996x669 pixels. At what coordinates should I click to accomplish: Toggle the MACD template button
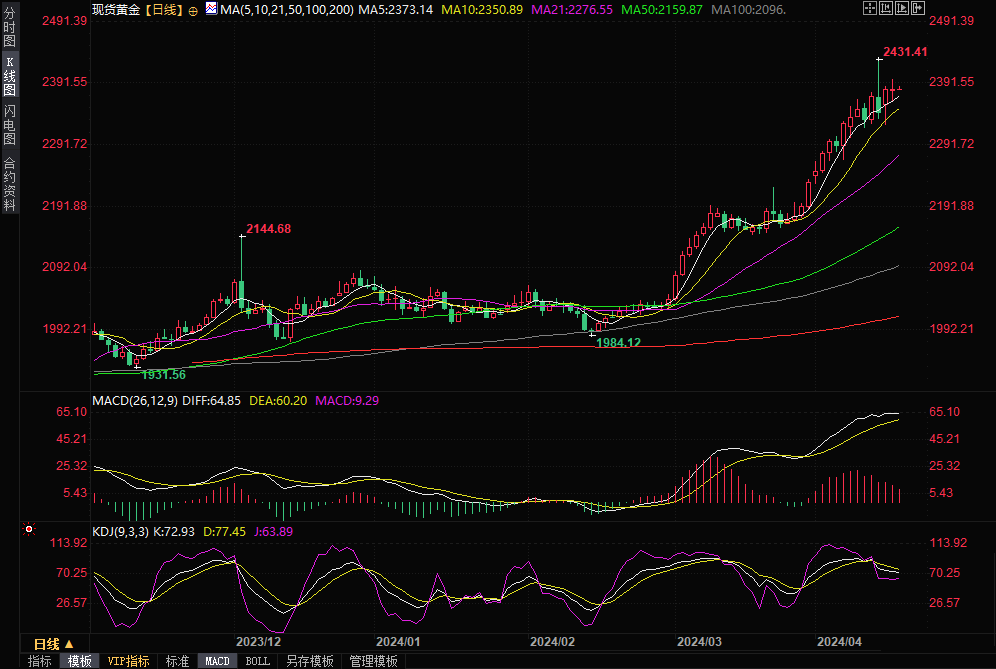tap(217, 661)
